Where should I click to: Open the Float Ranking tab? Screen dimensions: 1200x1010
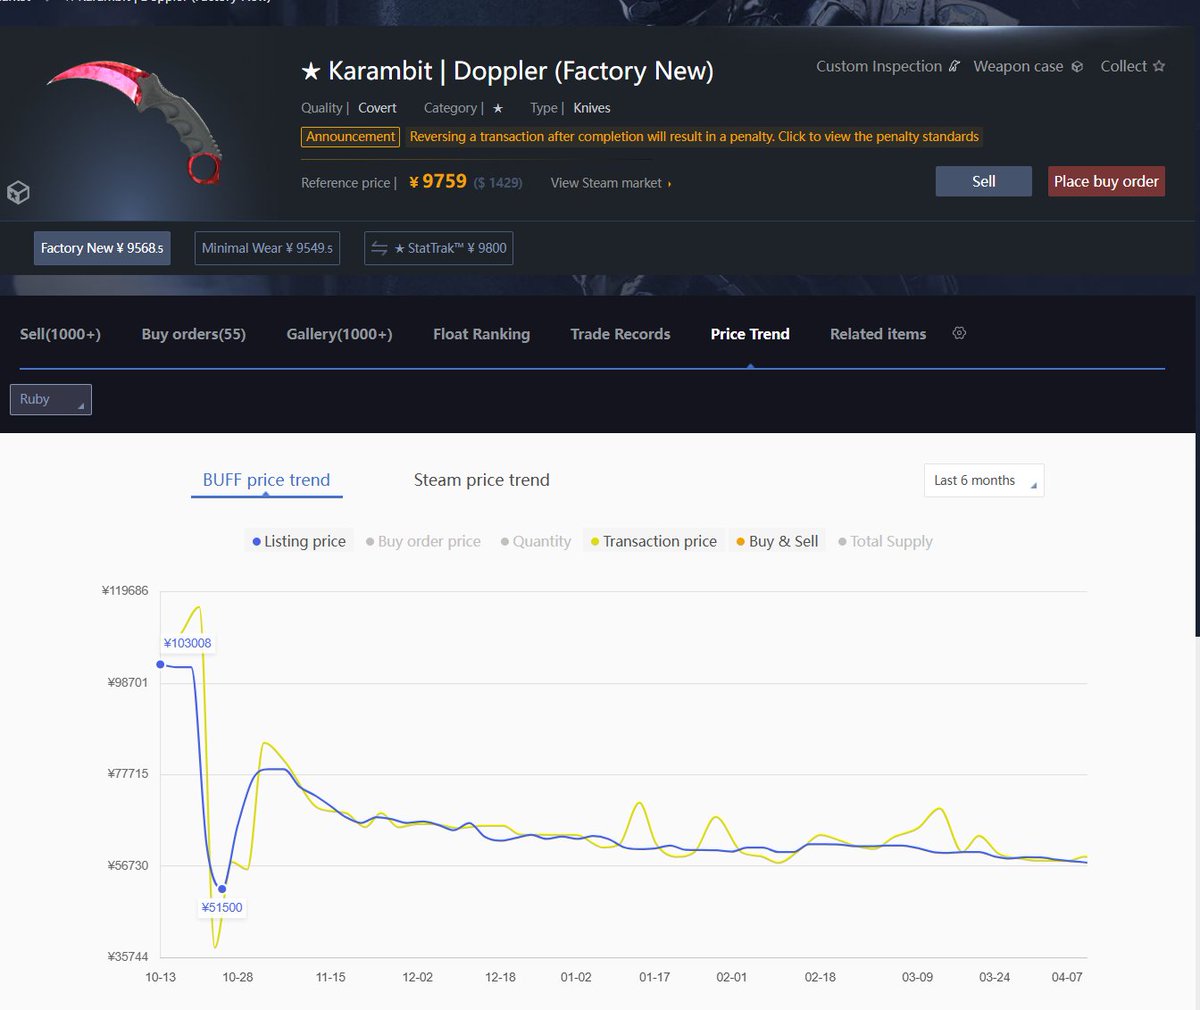coord(481,334)
